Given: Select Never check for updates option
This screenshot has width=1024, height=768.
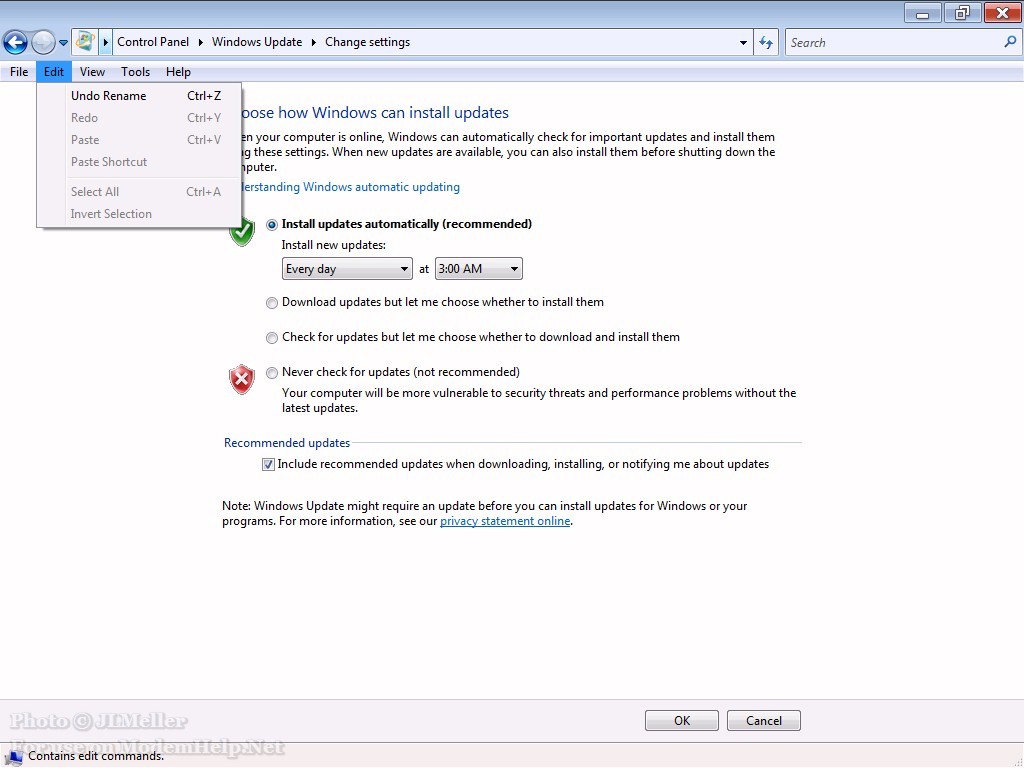Looking at the screenshot, I should (x=272, y=373).
